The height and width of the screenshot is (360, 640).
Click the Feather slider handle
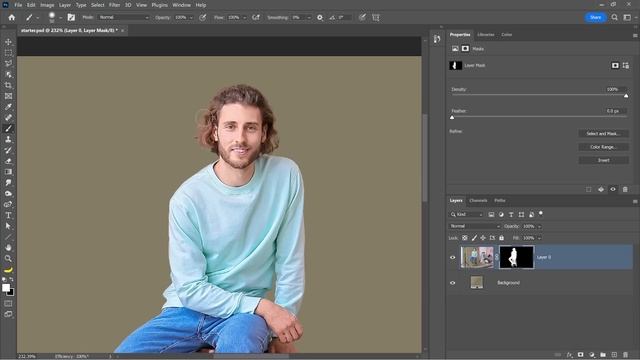pos(452,118)
